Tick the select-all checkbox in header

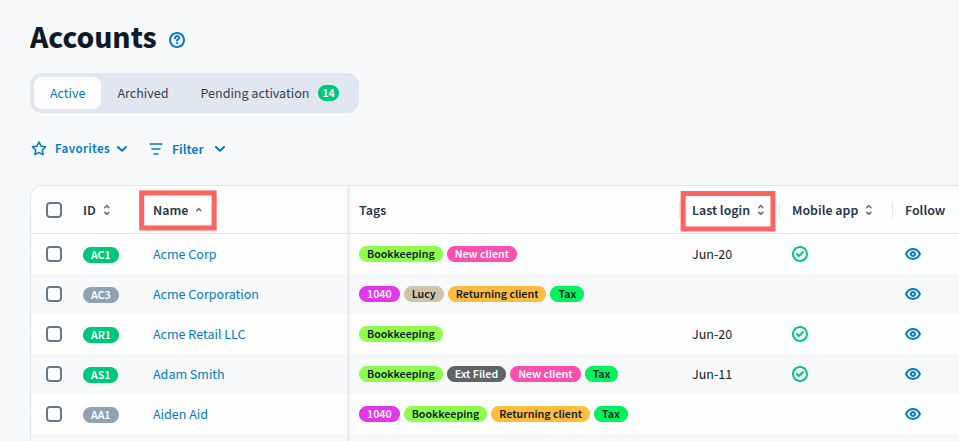(54, 210)
